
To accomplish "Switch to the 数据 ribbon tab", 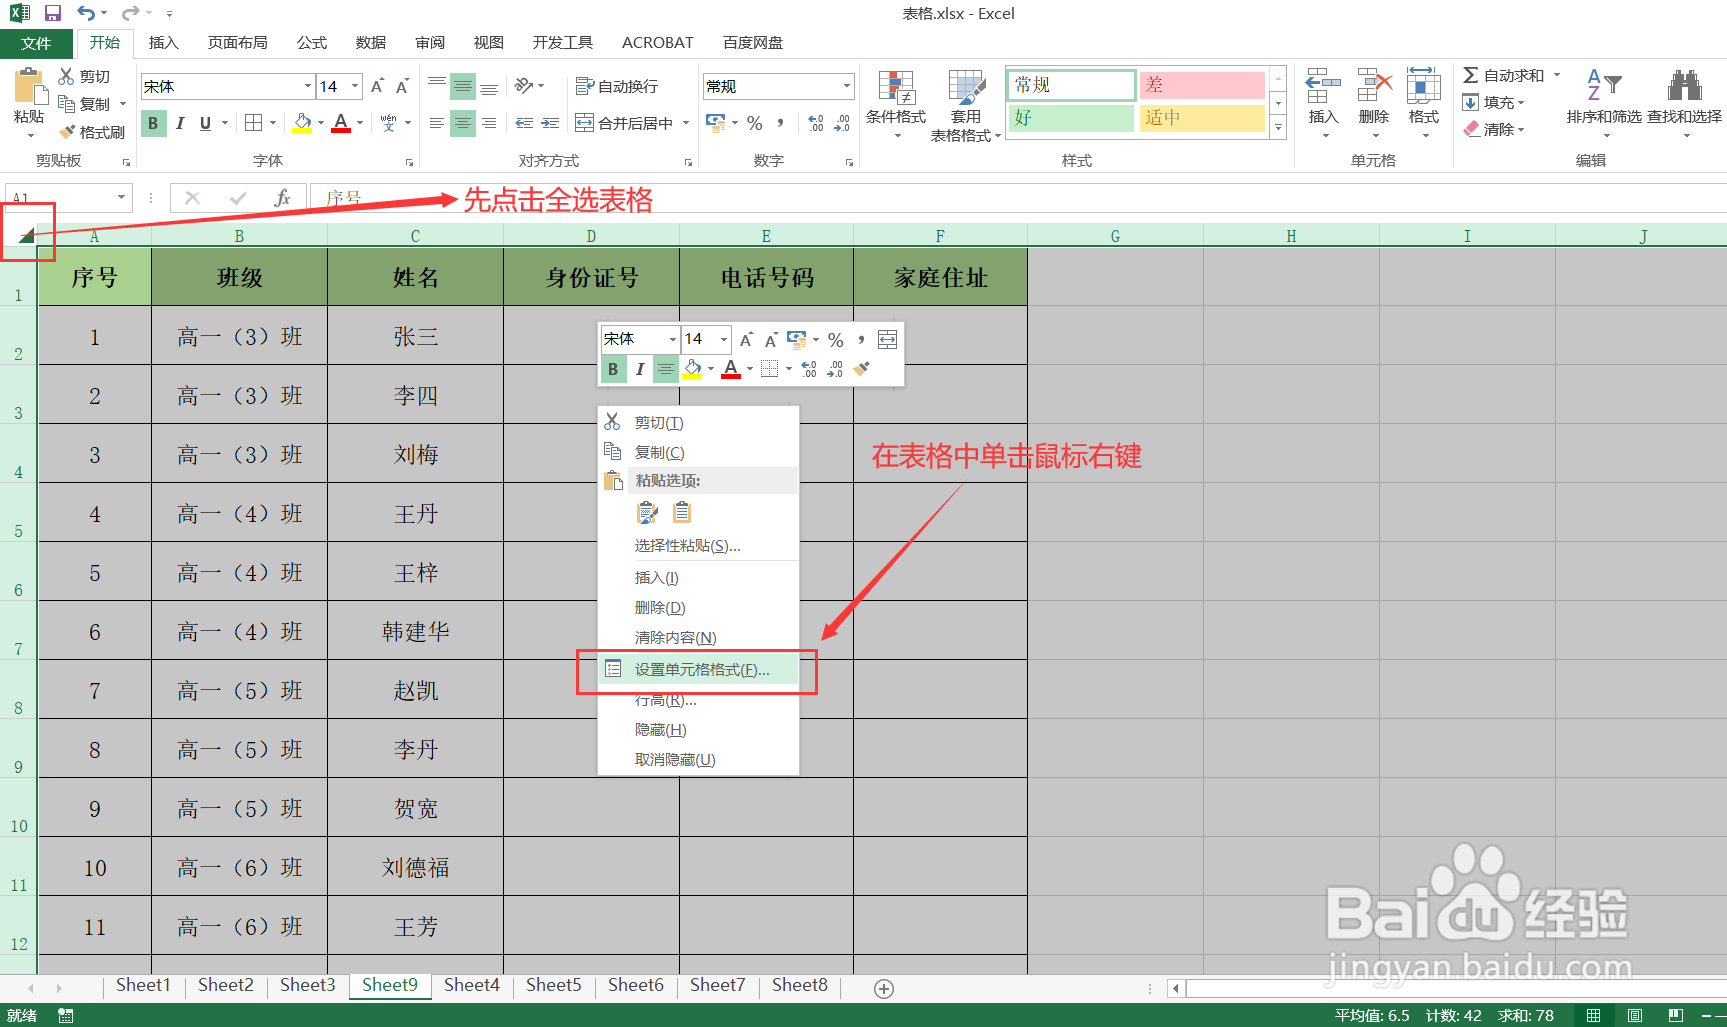I will pyautogui.click(x=371, y=43).
